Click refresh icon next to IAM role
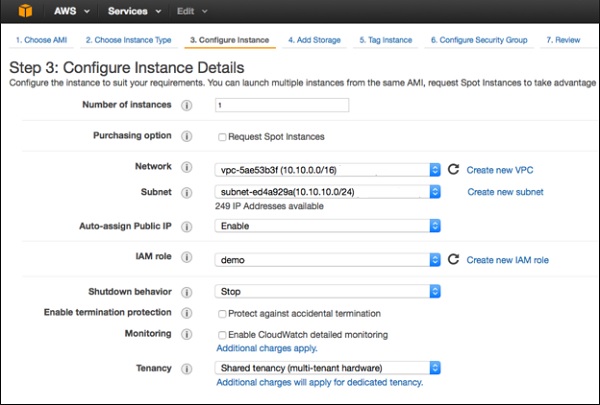Viewport: 600px width, 405px height. pyautogui.click(x=453, y=260)
